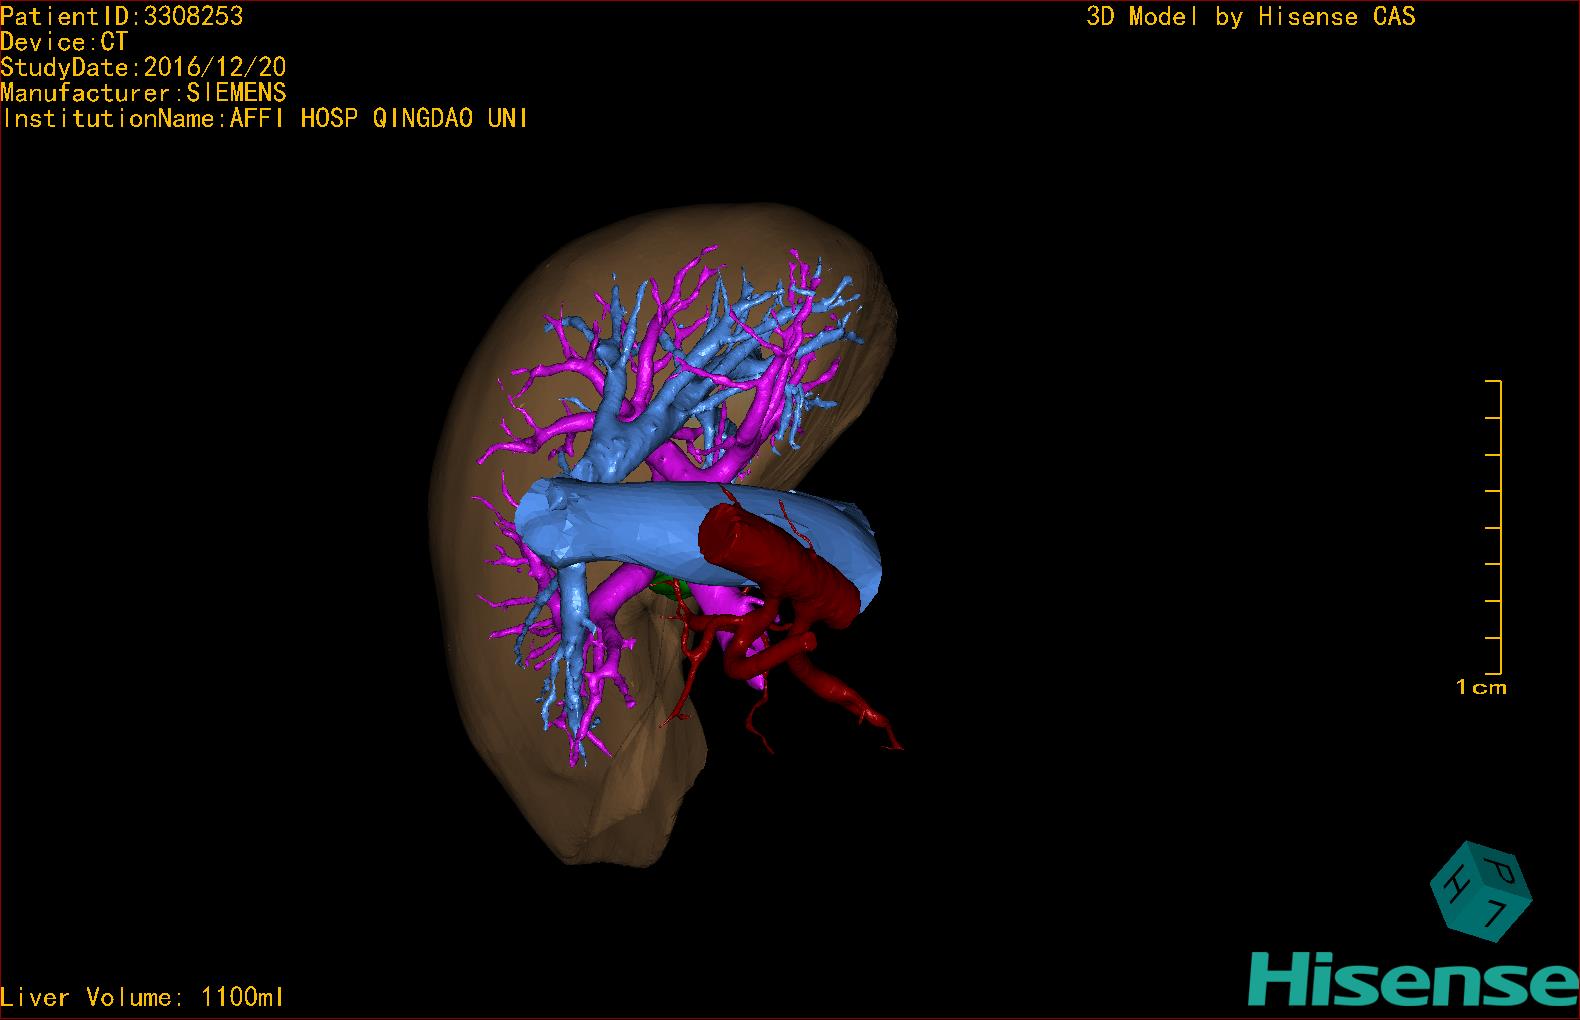The image size is (1580, 1020).
Task: Click the H face of the orientation cube
Action: point(1458,882)
